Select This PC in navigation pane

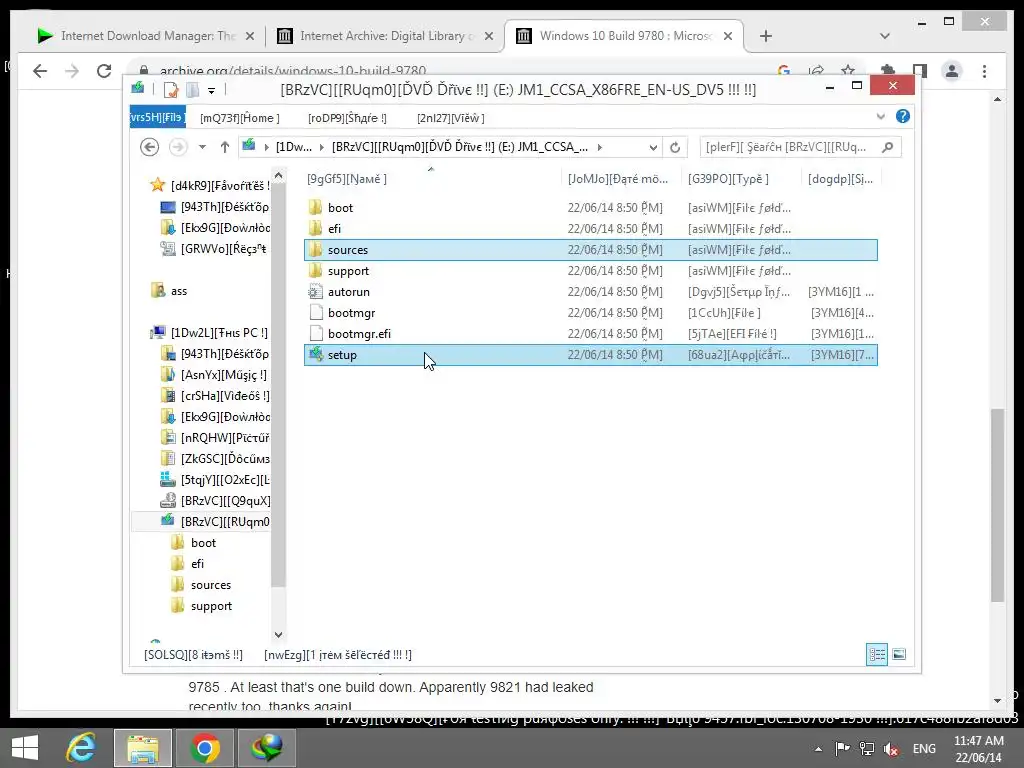click(x=209, y=332)
